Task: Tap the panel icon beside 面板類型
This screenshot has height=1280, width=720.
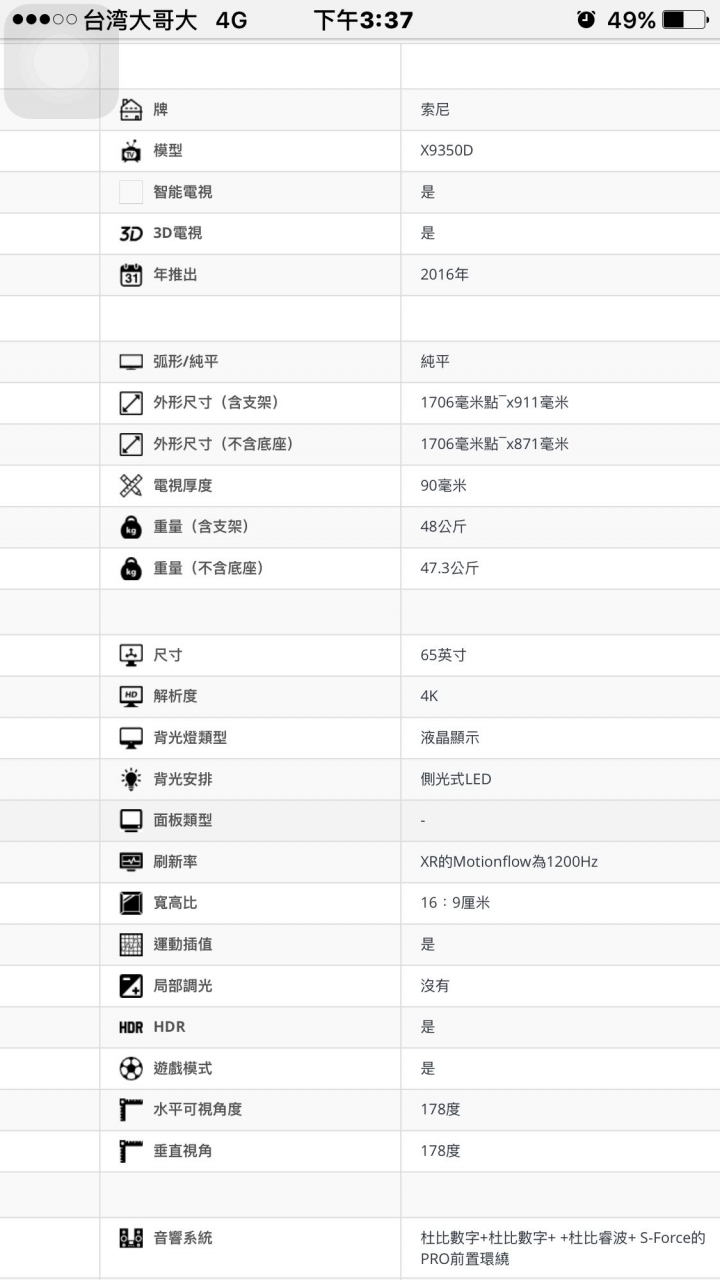Action: tap(131, 820)
